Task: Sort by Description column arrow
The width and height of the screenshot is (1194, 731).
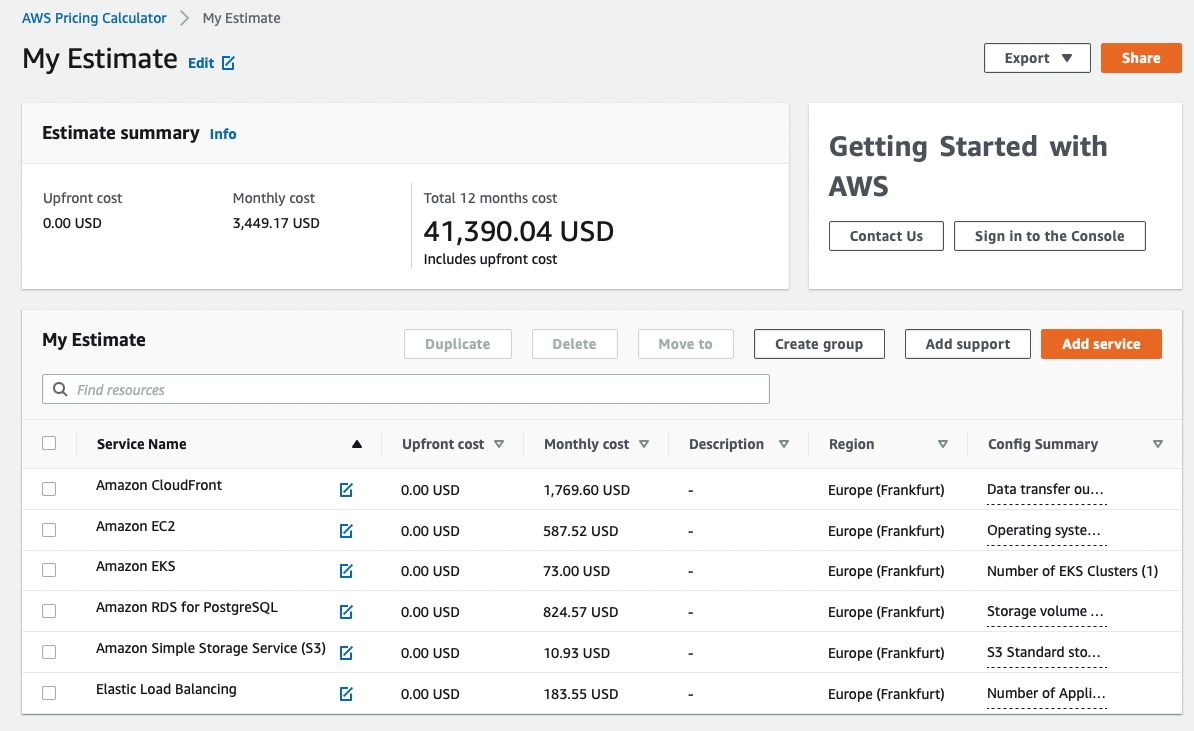Action: point(784,444)
